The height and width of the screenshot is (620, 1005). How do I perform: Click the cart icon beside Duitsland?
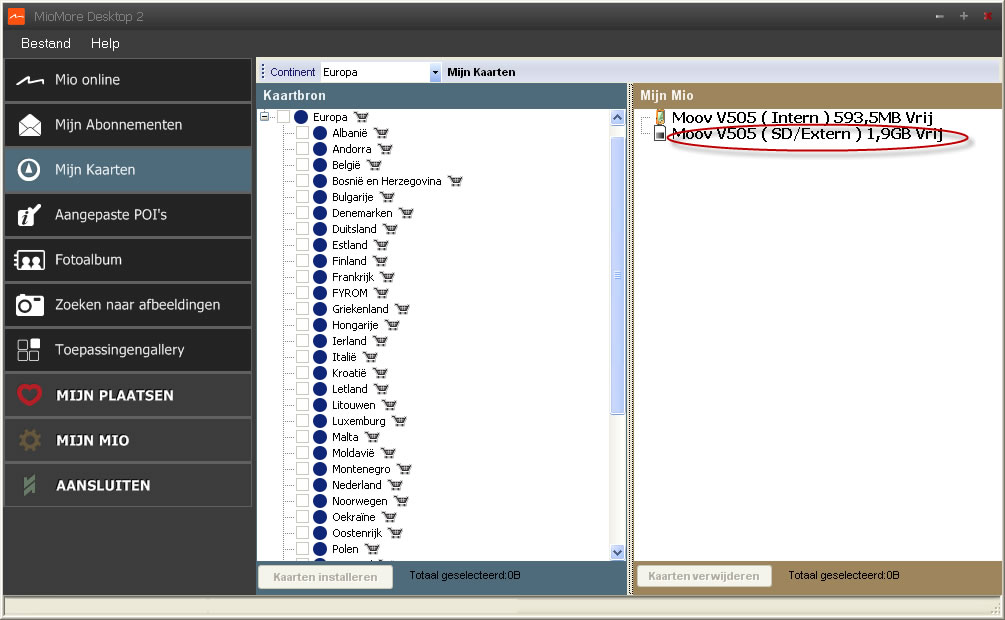click(390, 230)
